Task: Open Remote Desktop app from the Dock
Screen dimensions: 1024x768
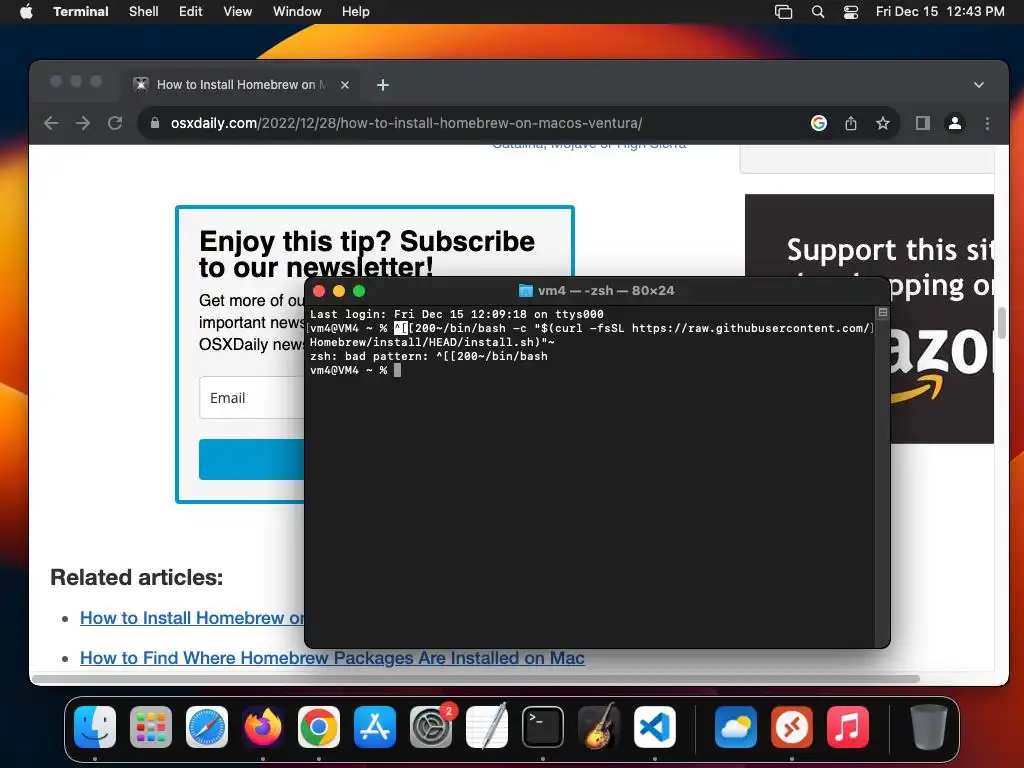Action: click(792, 727)
